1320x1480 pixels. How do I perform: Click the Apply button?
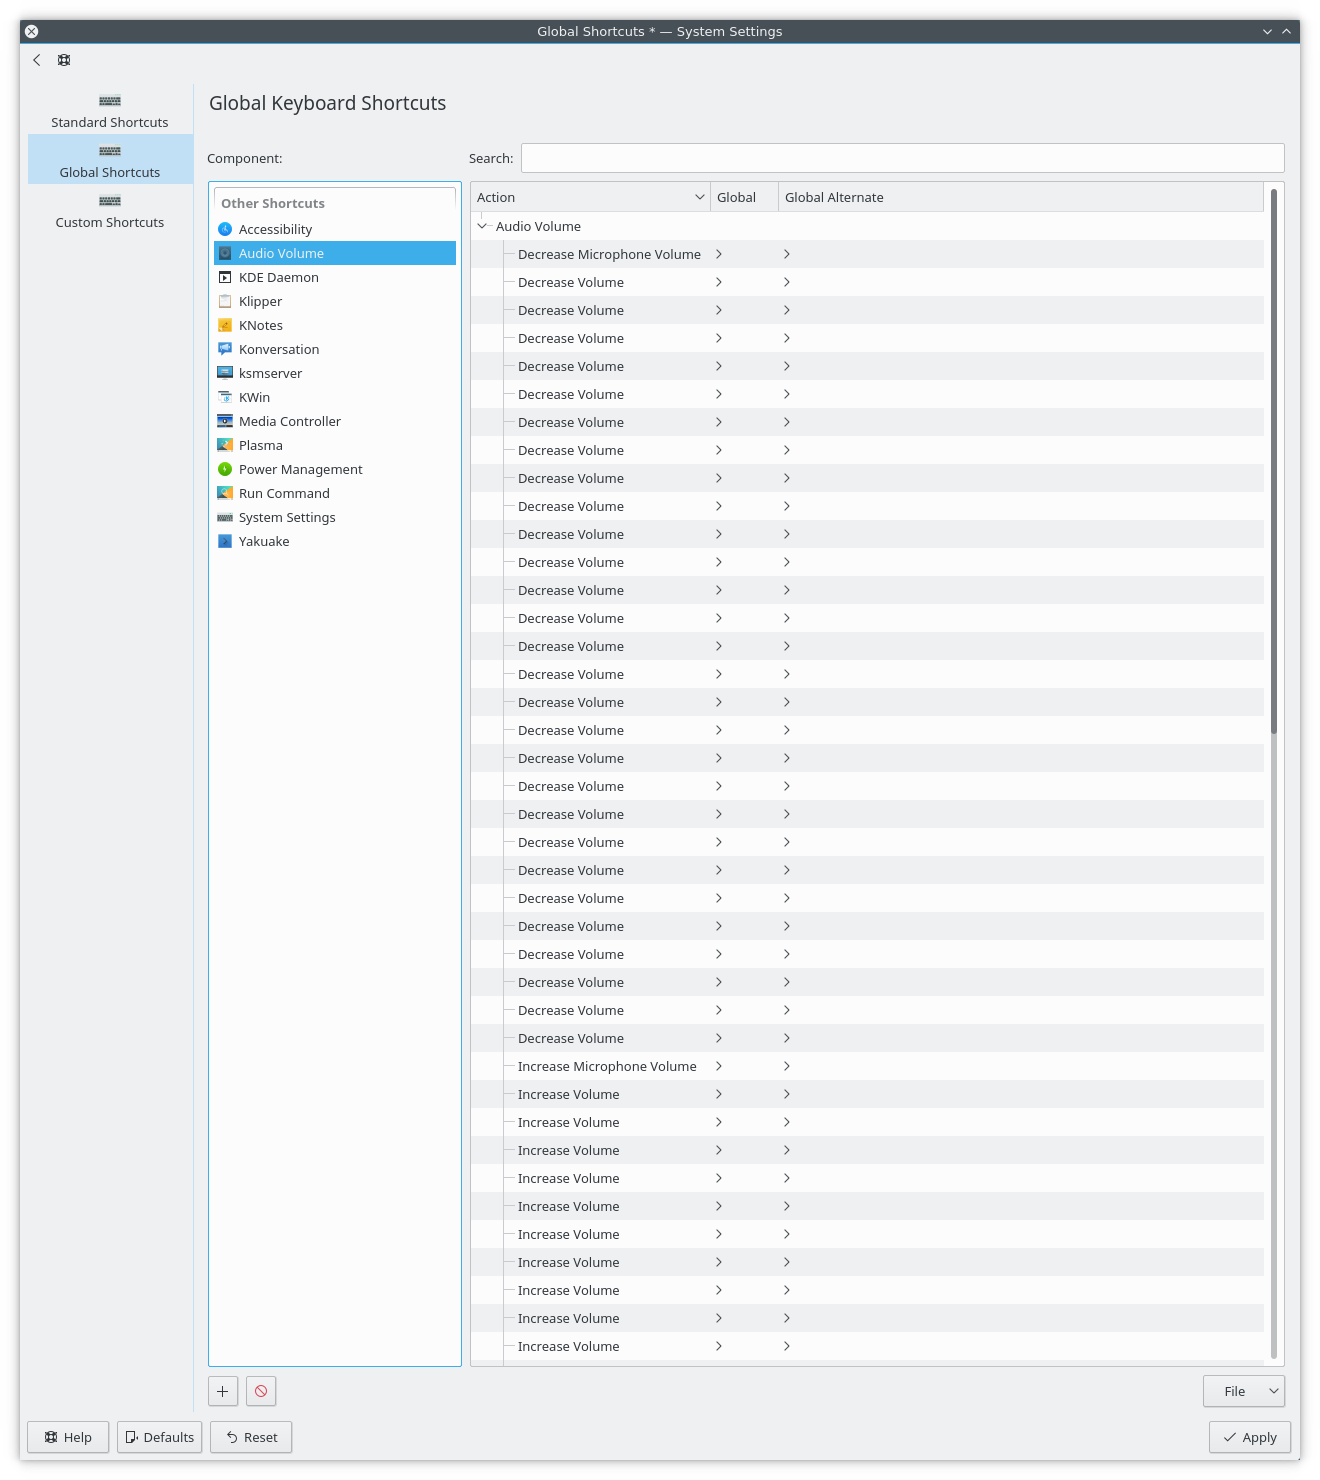(x=1249, y=1437)
